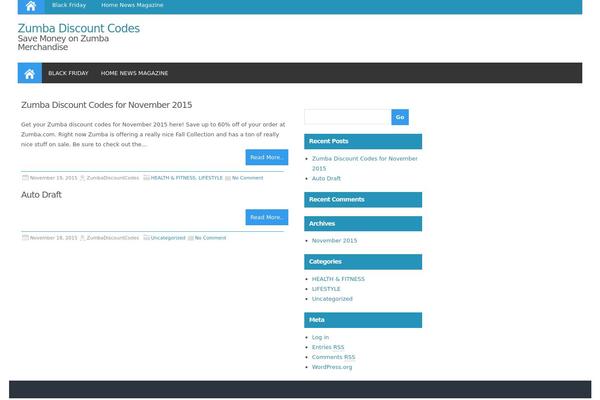Open Black Friday in the top blue bar
This screenshot has width=600, height=400.
pyautogui.click(x=69, y=5)
